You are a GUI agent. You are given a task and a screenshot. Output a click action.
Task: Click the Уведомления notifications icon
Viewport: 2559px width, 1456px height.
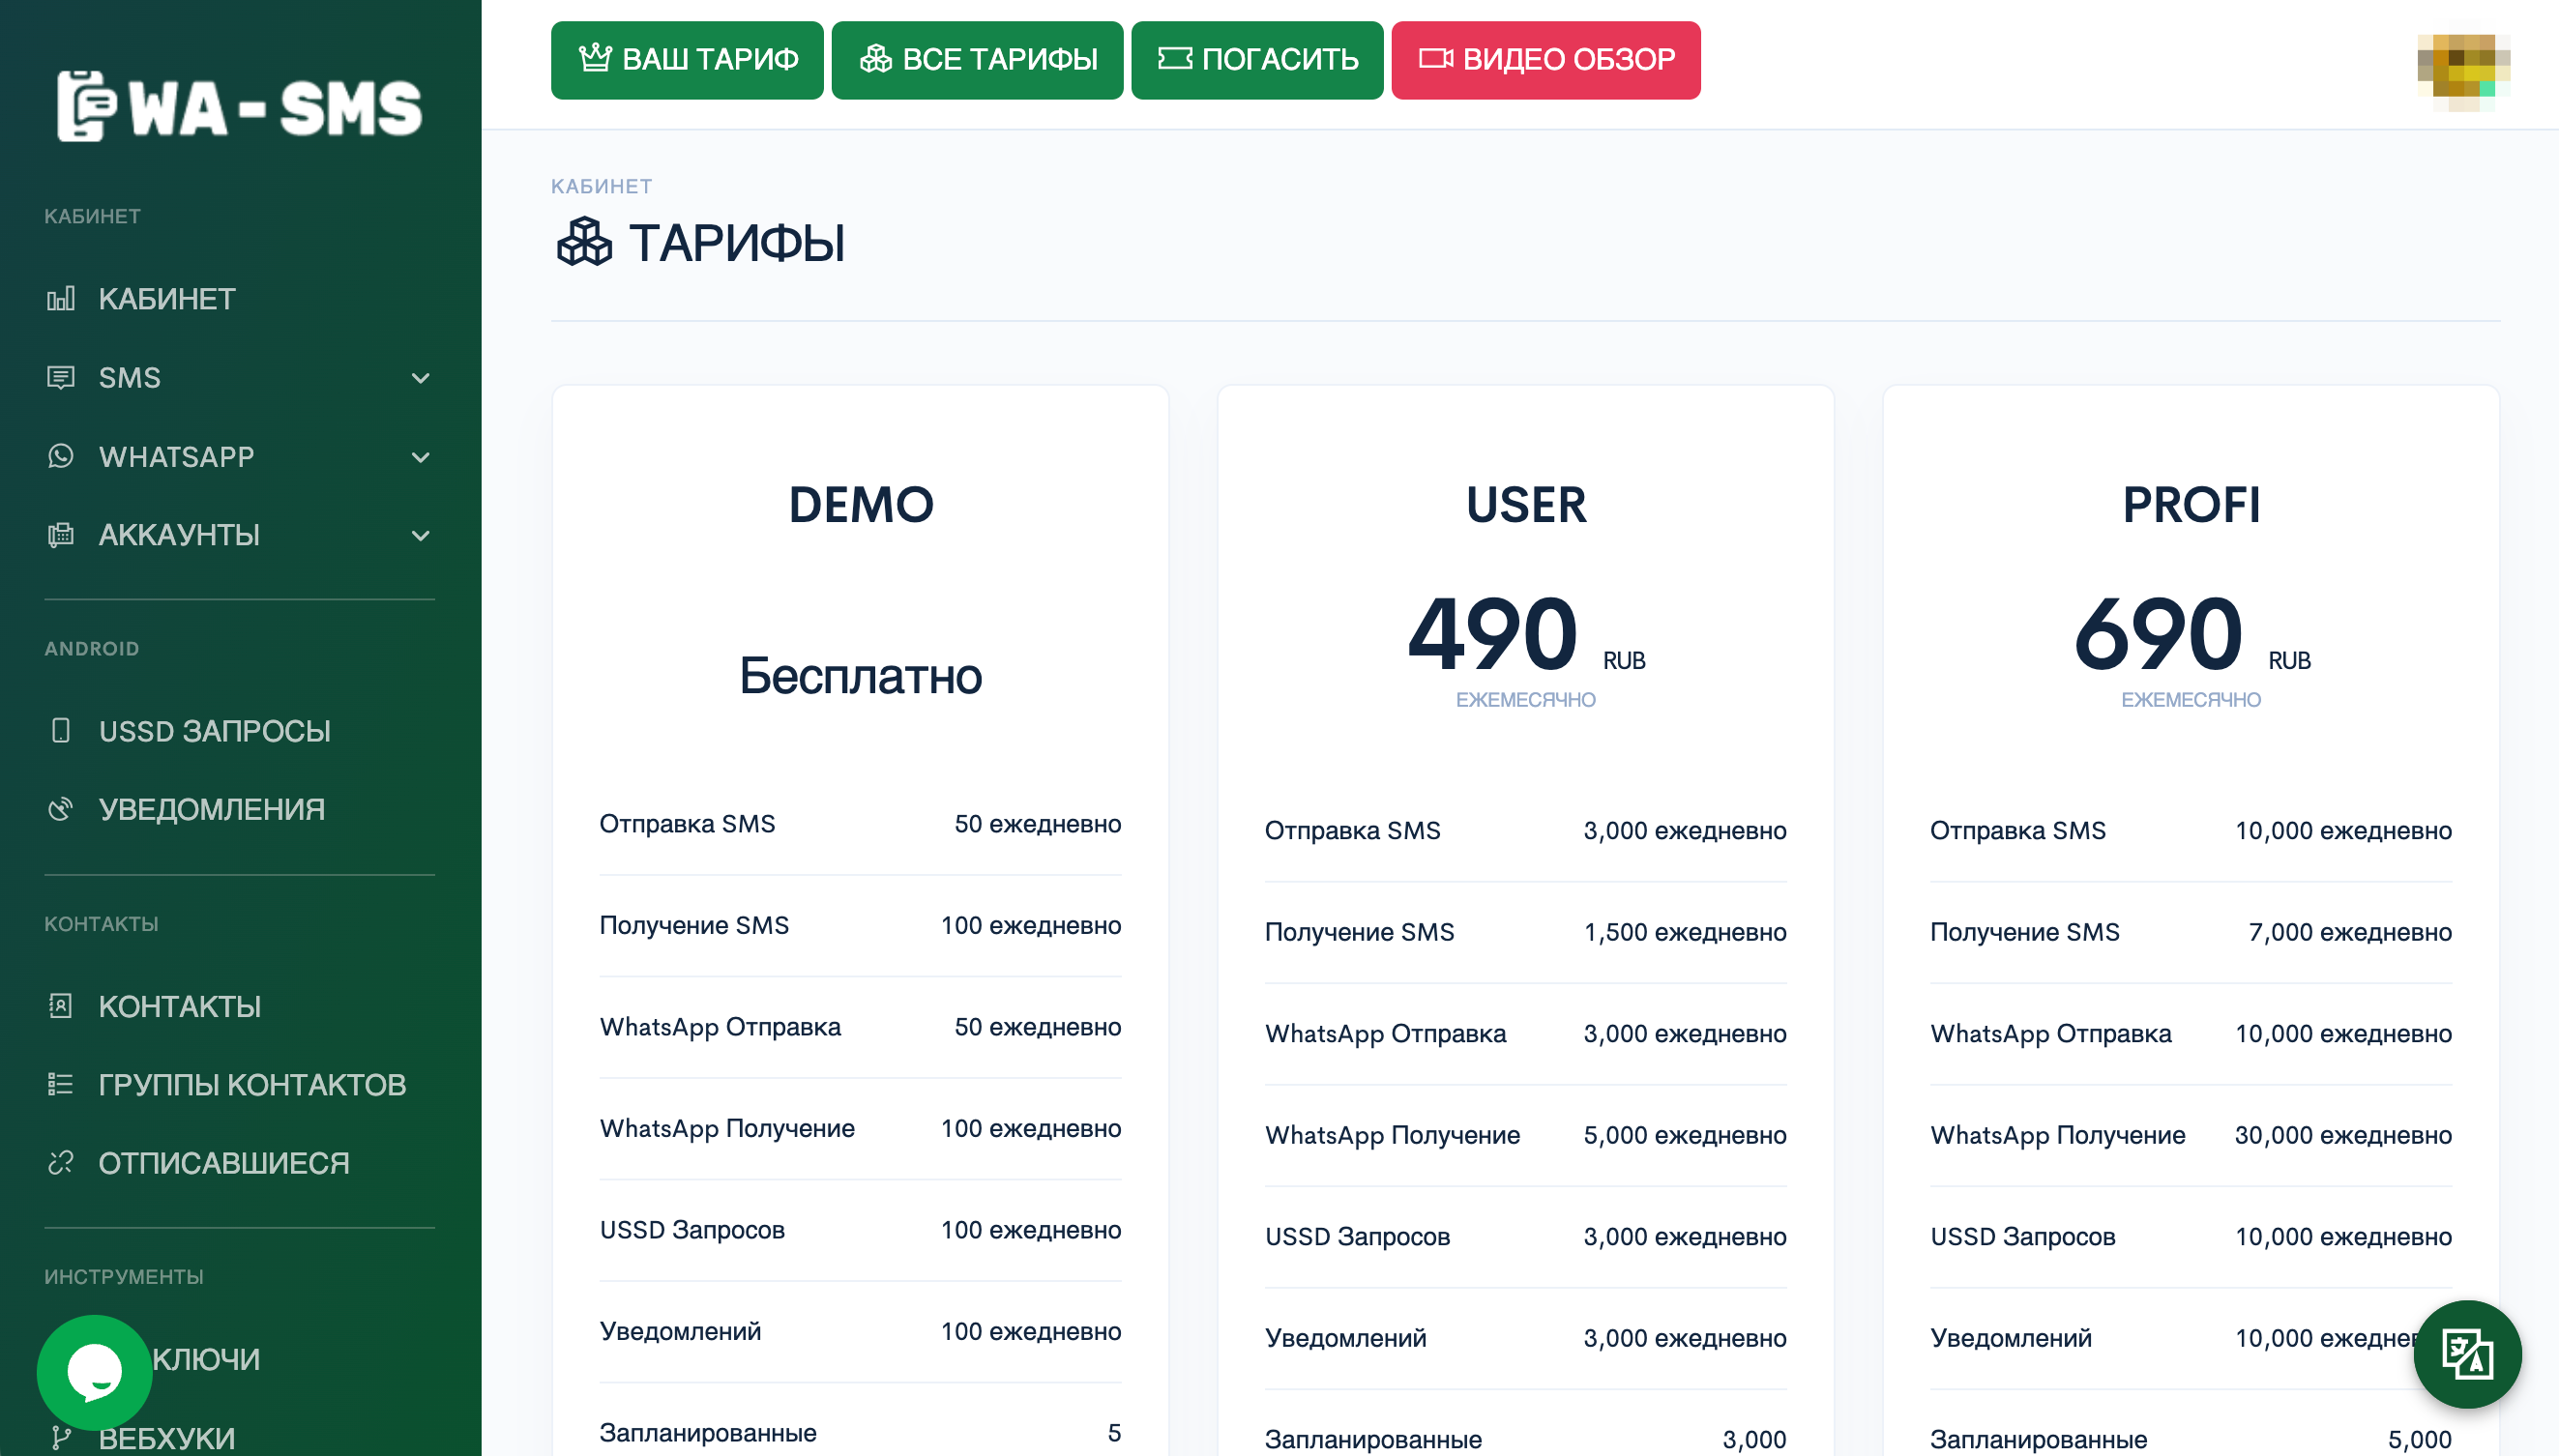(x=61, y=809)
